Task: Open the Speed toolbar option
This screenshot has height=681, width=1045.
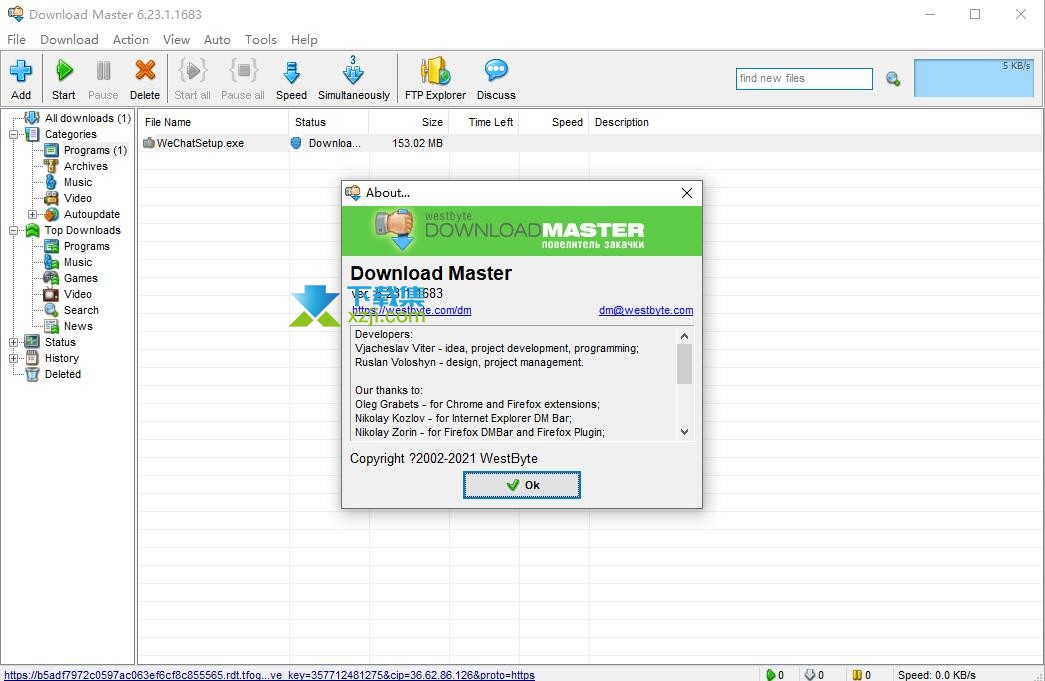Action: [291, 78]
